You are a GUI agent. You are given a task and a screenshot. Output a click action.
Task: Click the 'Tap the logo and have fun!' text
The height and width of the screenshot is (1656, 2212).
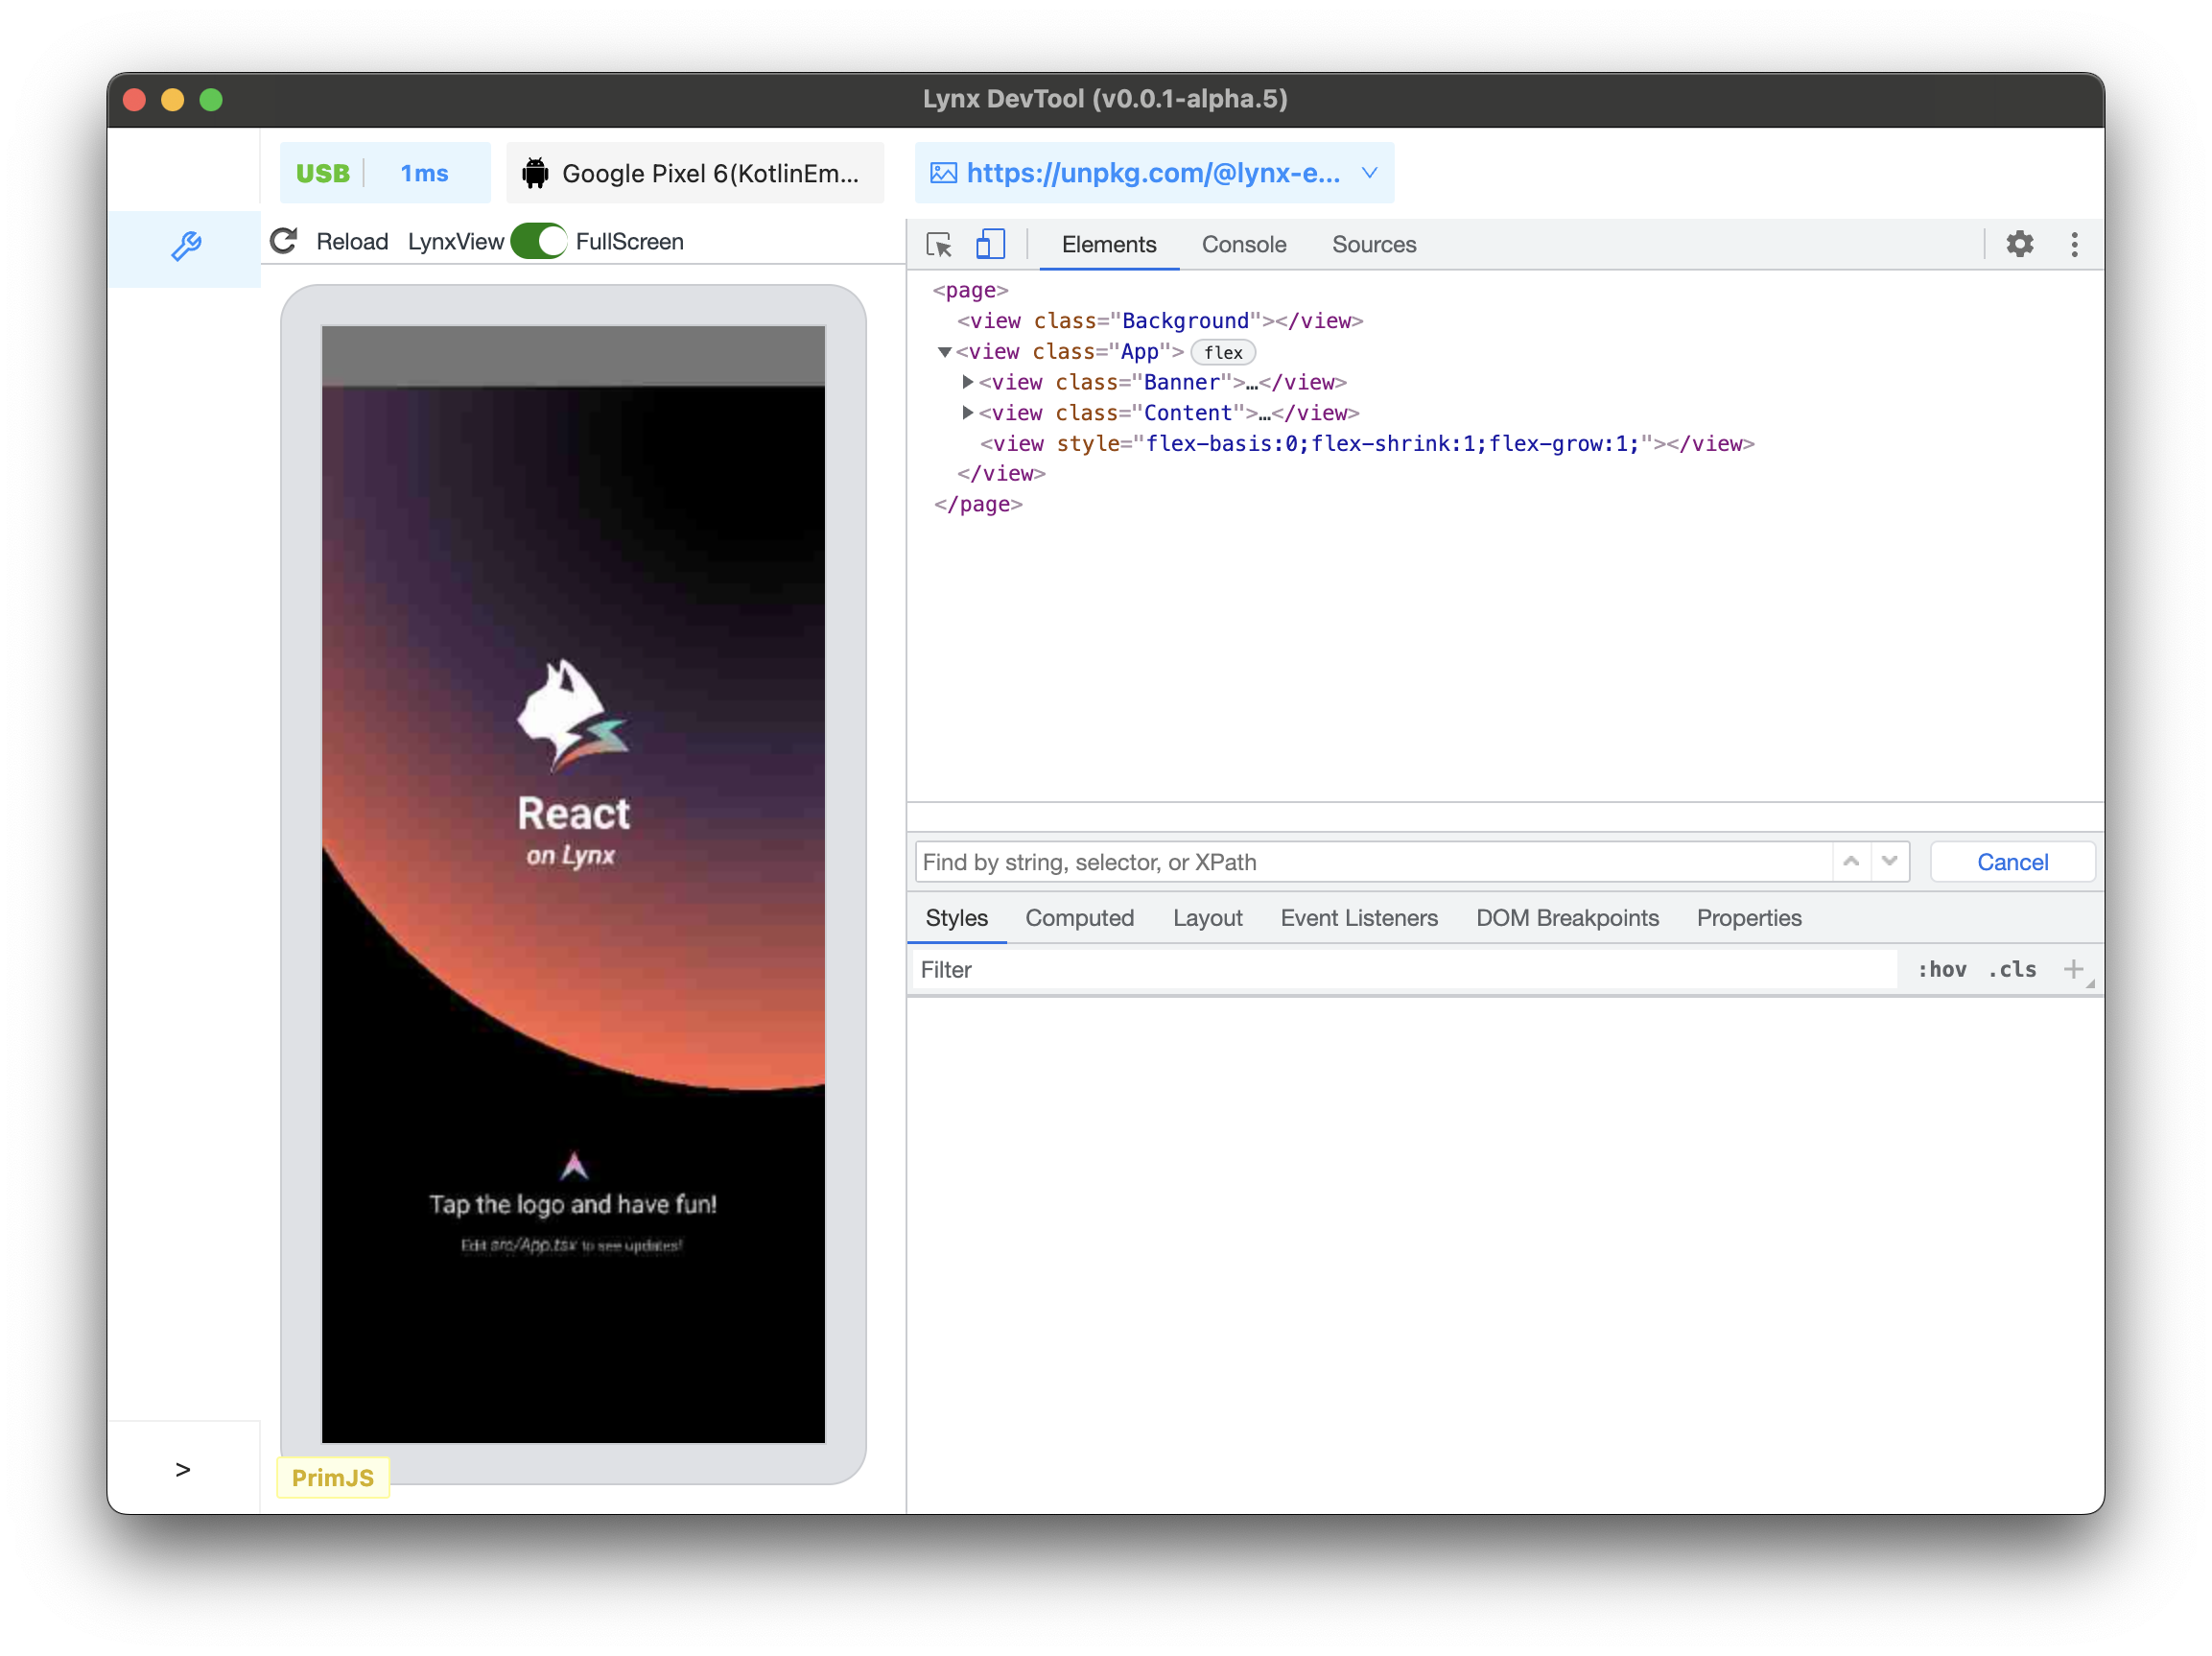pos(573,1204)
